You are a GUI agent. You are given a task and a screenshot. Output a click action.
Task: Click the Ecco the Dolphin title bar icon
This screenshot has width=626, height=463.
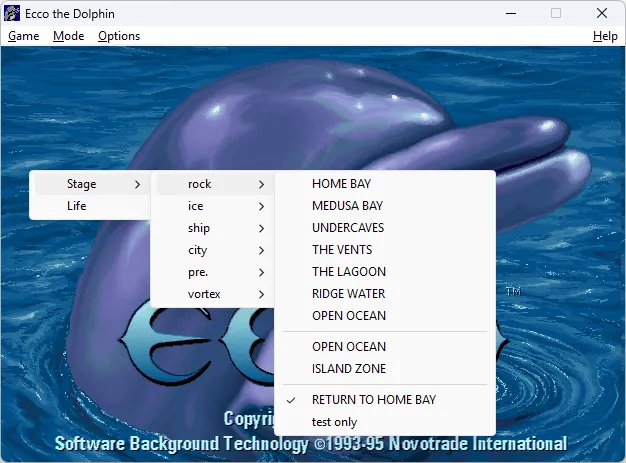pyautogui.click(x=12, y=14)
